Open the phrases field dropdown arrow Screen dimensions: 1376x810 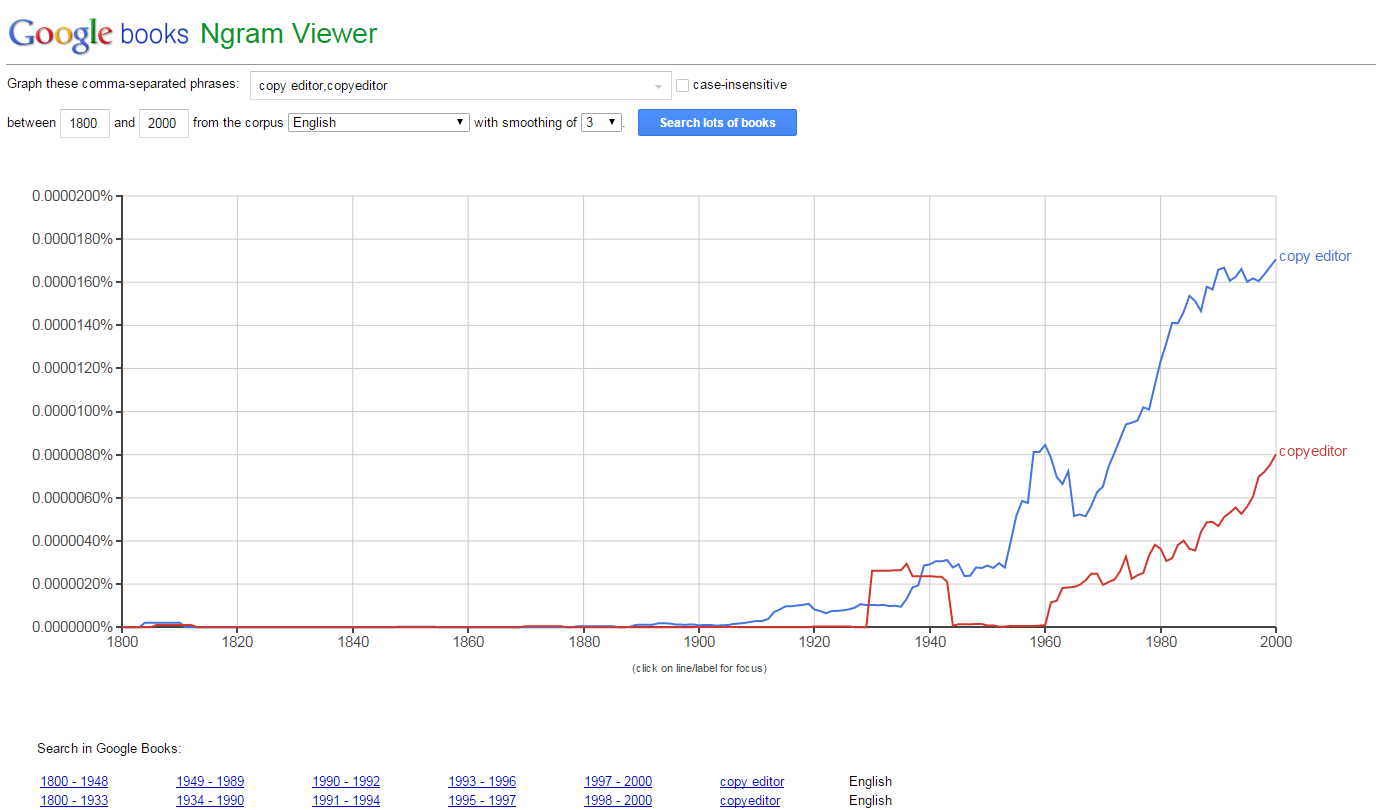point(658,86)
